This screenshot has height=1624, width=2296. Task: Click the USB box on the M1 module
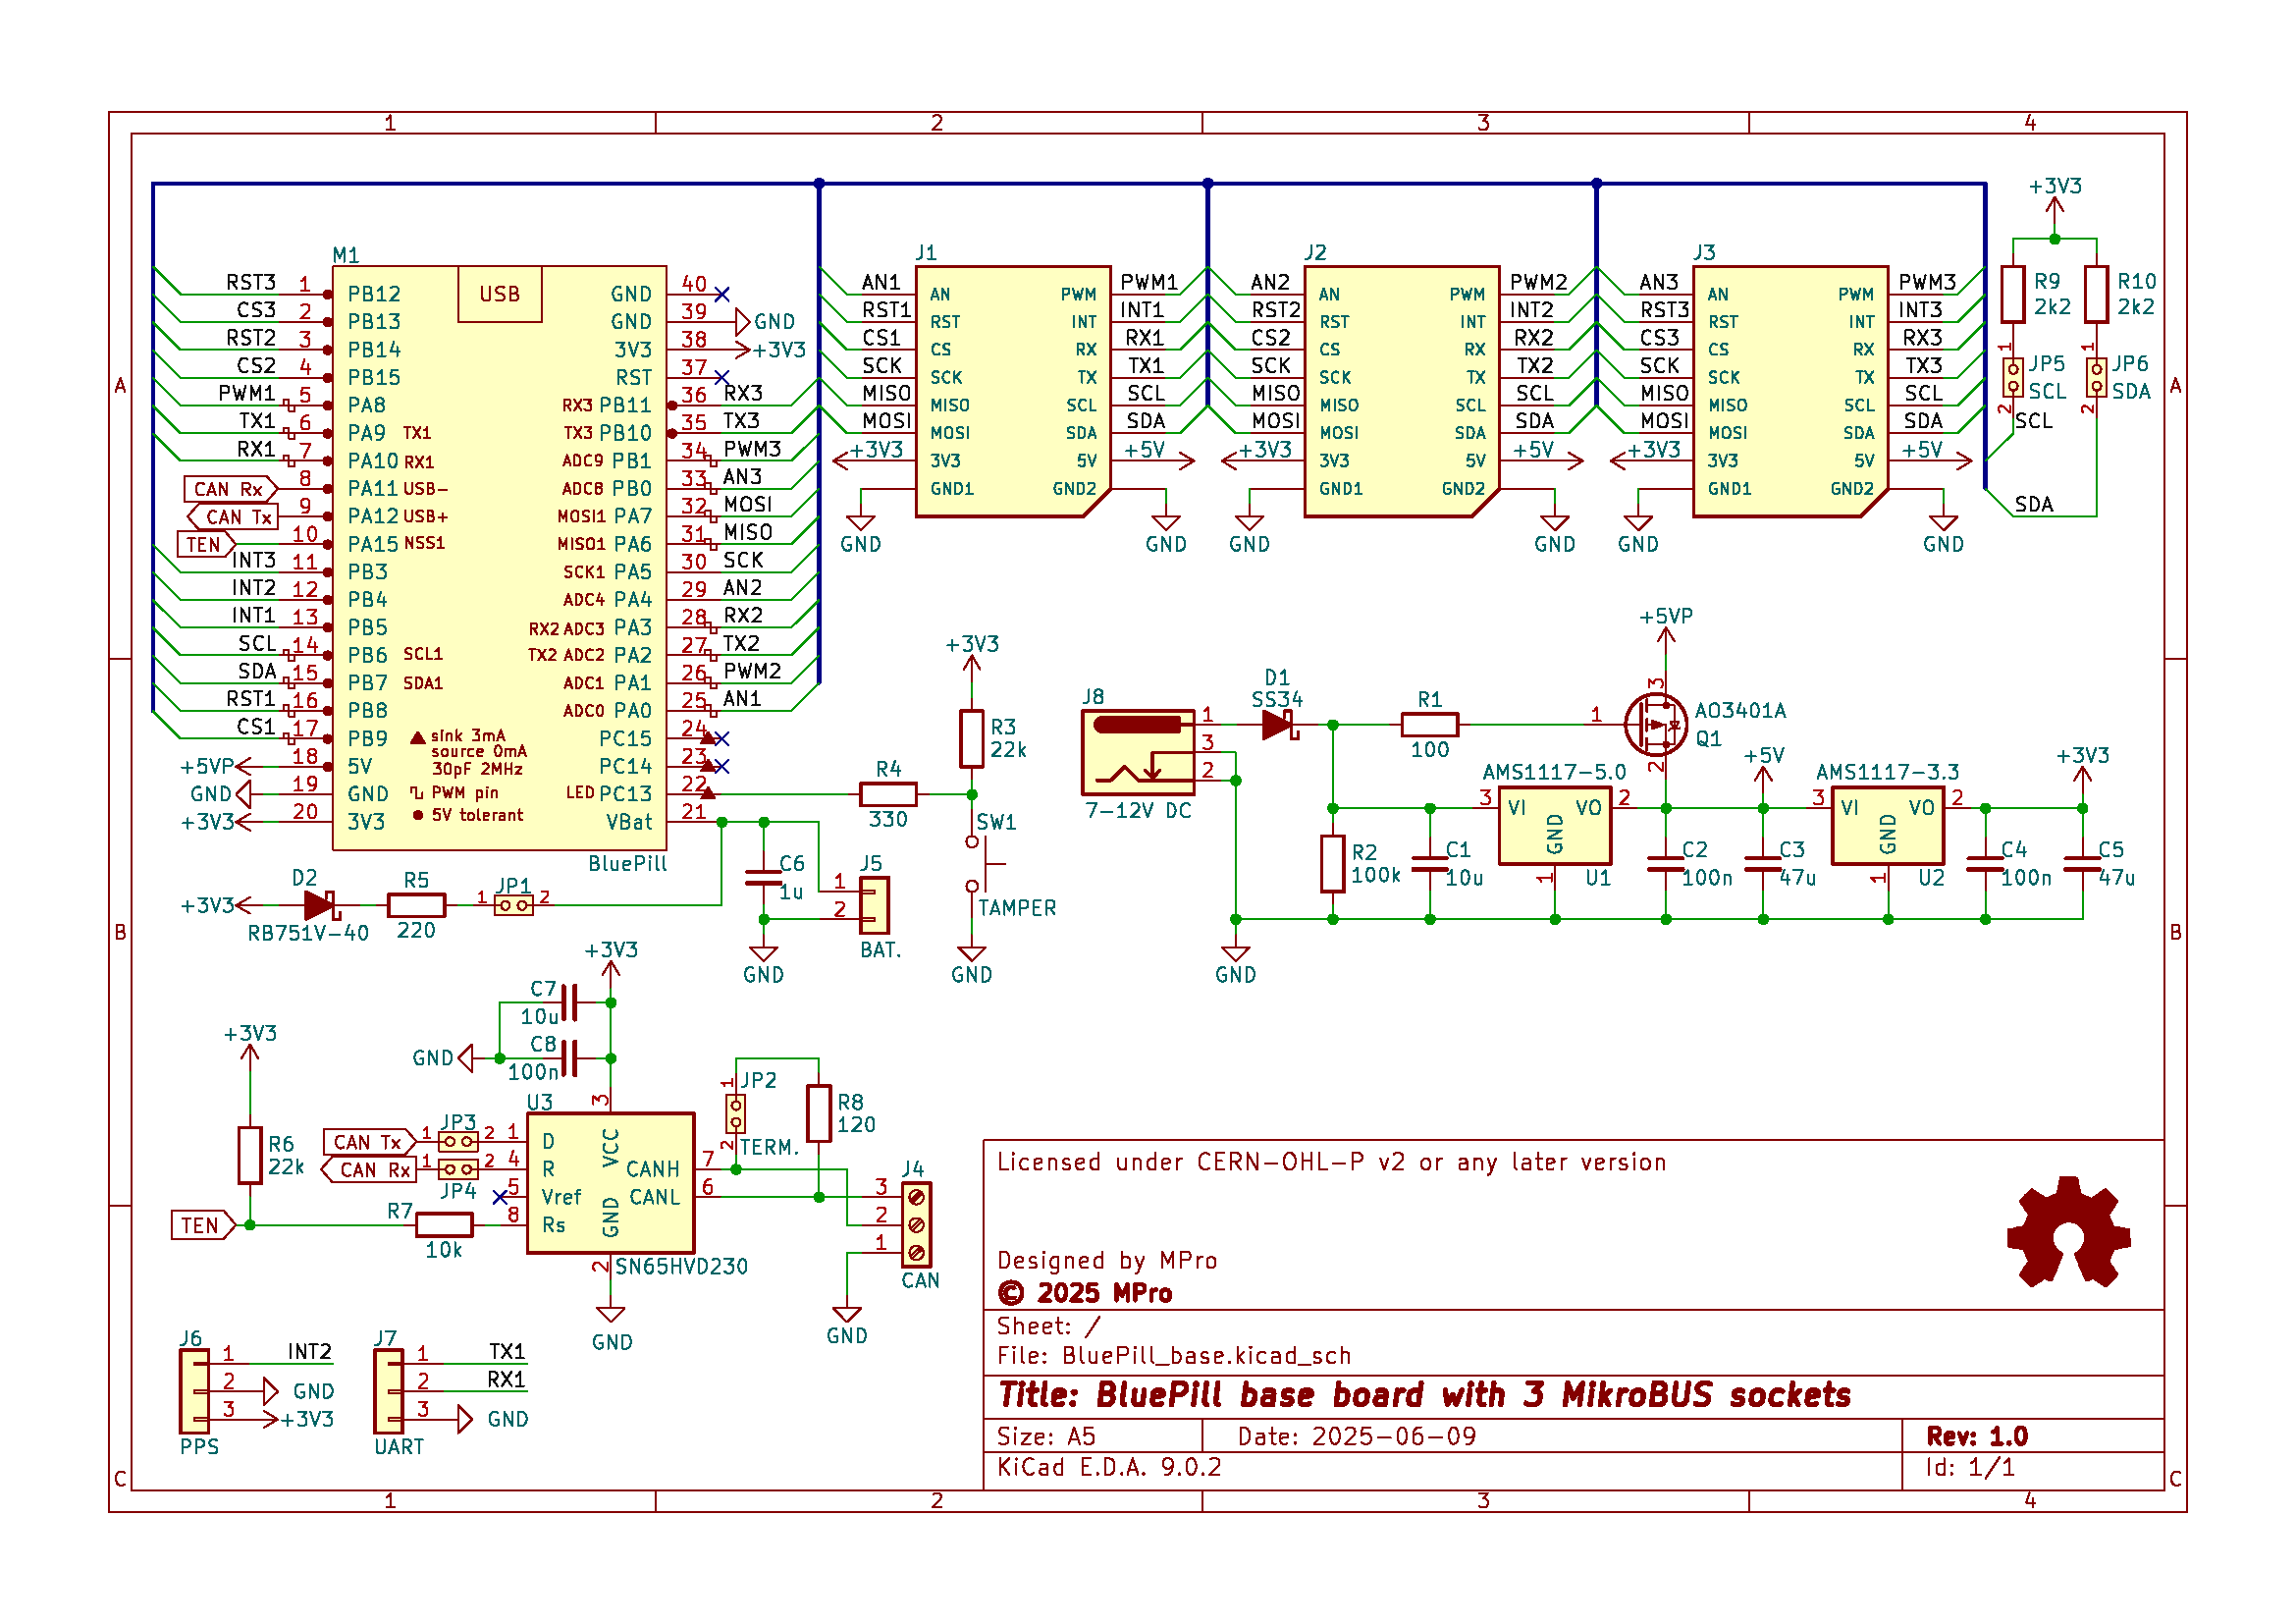[499, 294]
